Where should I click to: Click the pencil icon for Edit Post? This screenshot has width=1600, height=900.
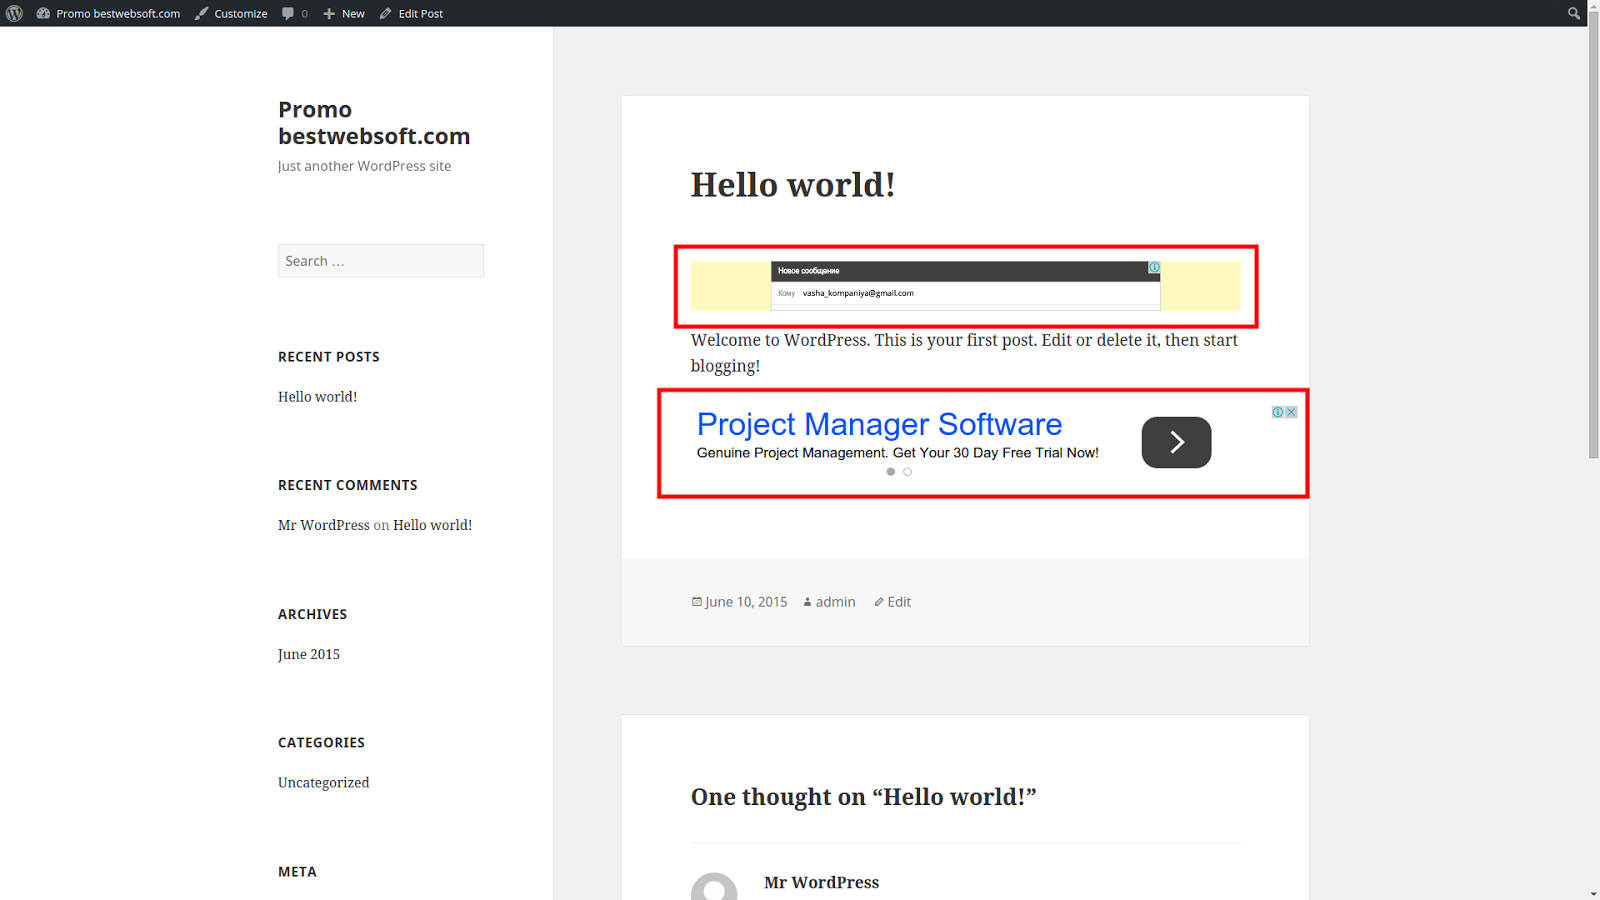386,13
